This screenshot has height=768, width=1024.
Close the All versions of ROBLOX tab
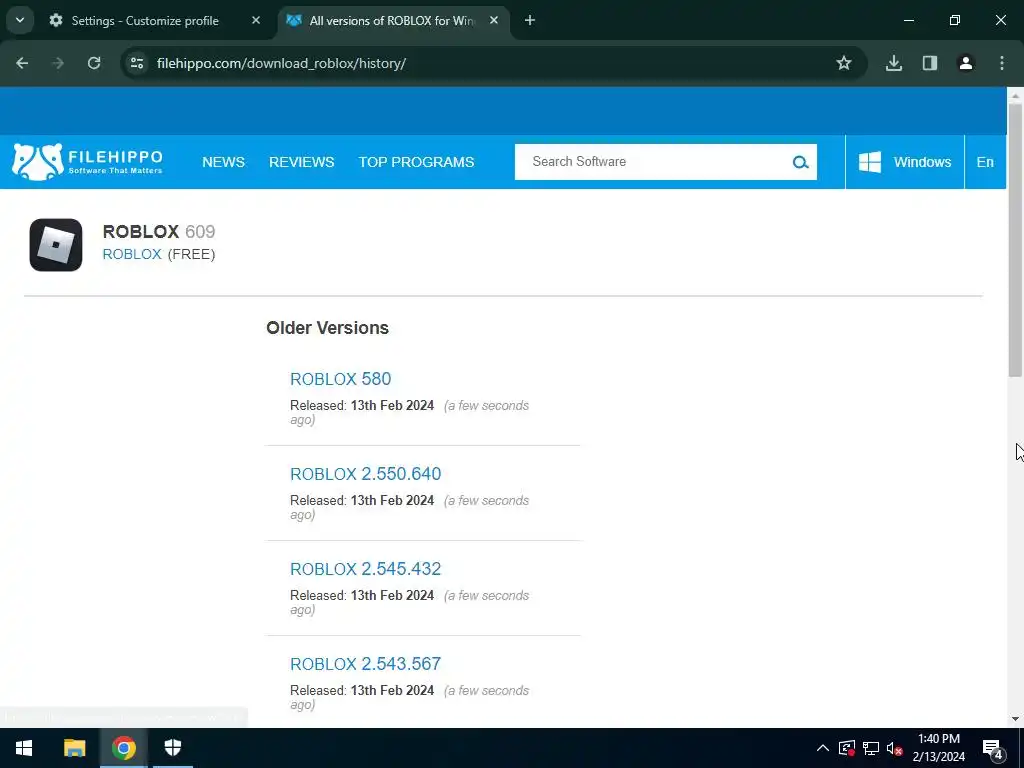[494, 21]
